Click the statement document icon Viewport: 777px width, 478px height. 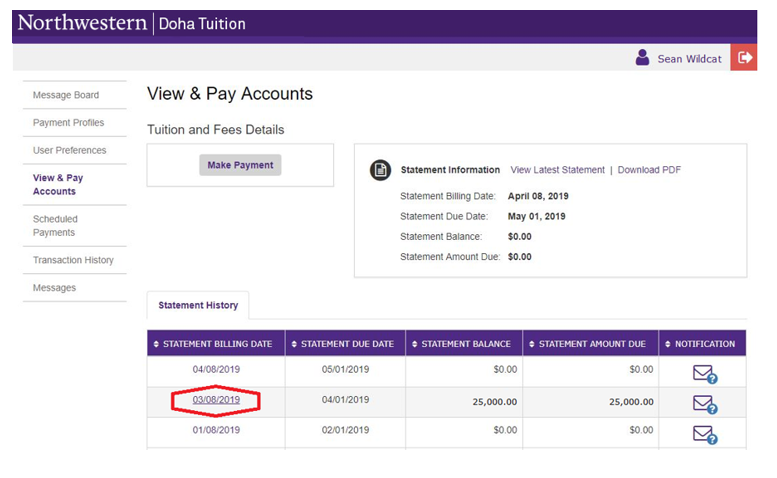click(x=380, y=170)
